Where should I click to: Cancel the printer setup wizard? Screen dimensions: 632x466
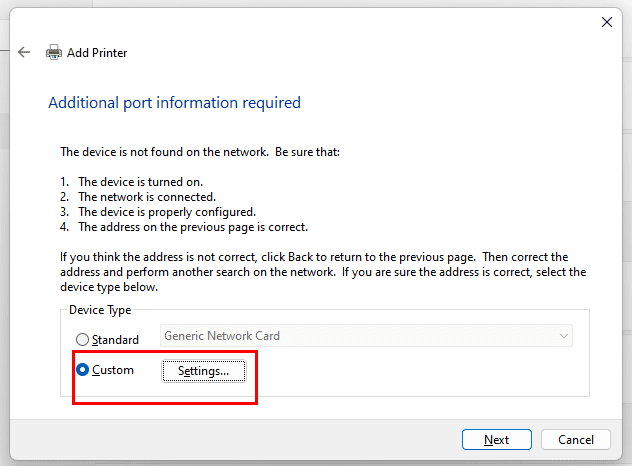[x=576, y=439]
